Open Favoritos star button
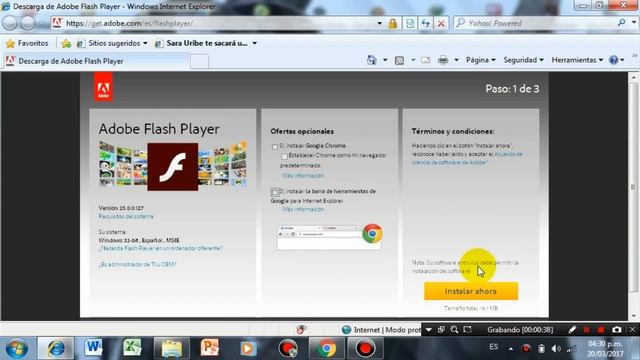 point(27,43)
